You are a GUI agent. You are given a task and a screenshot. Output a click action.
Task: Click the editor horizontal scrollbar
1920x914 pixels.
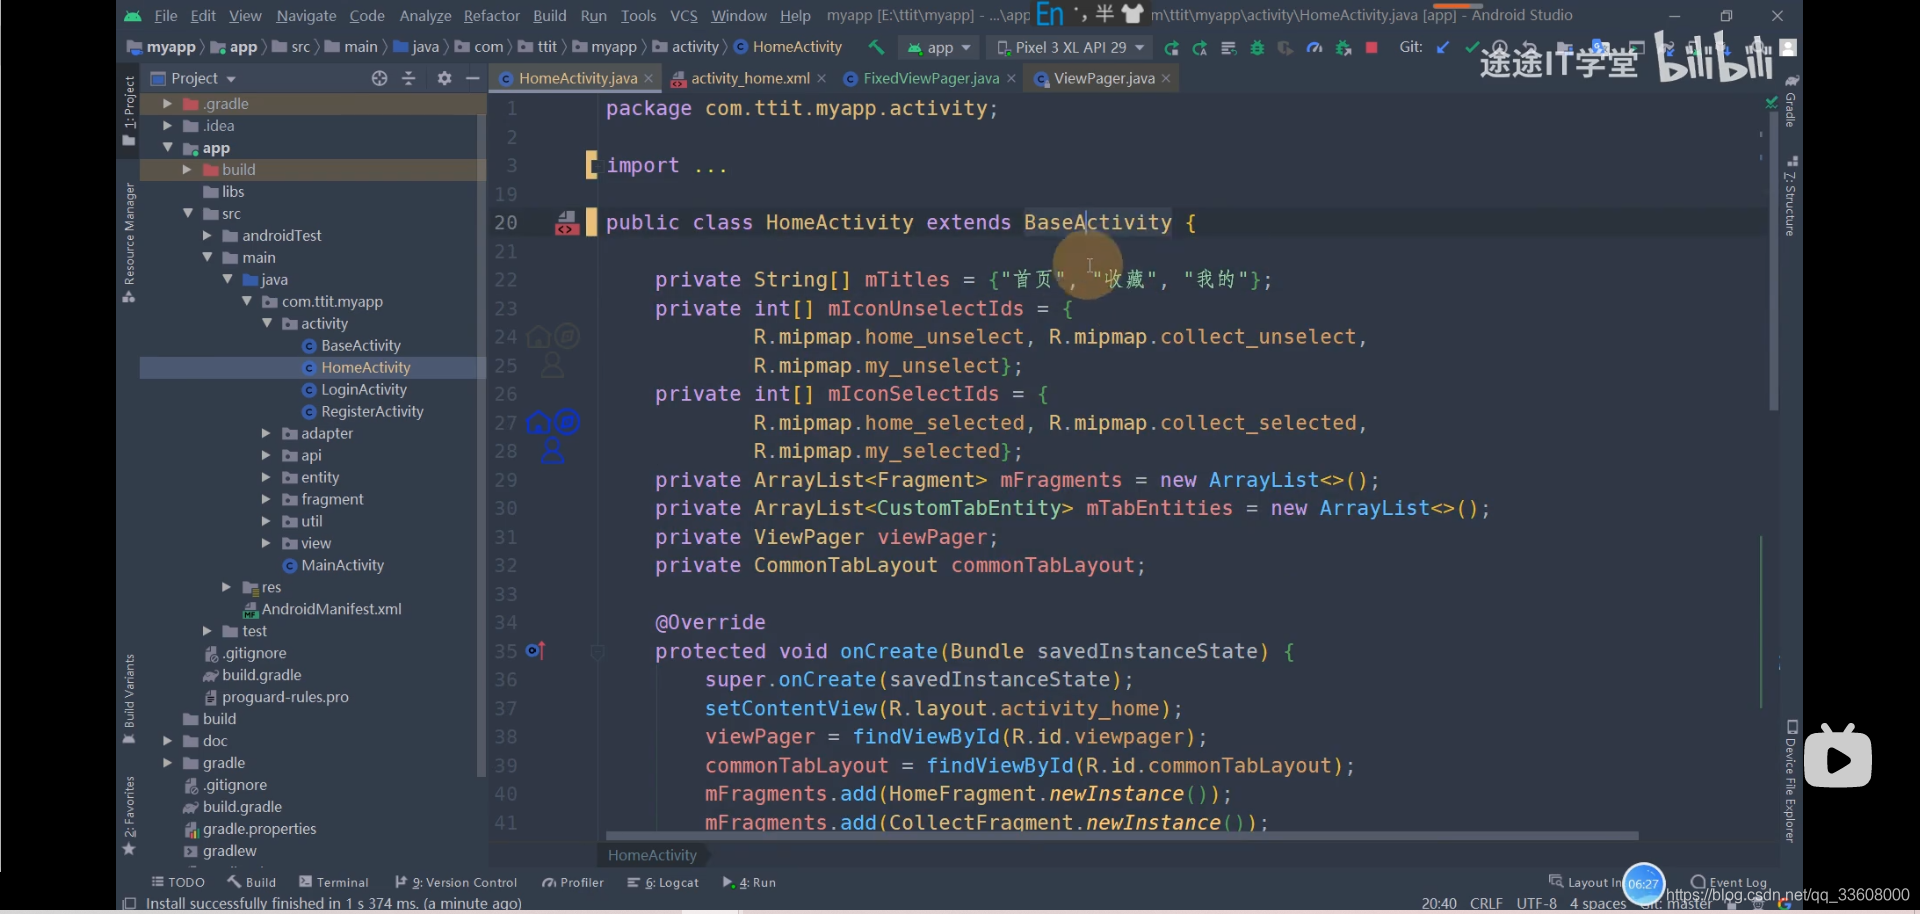coord(1121,836)
